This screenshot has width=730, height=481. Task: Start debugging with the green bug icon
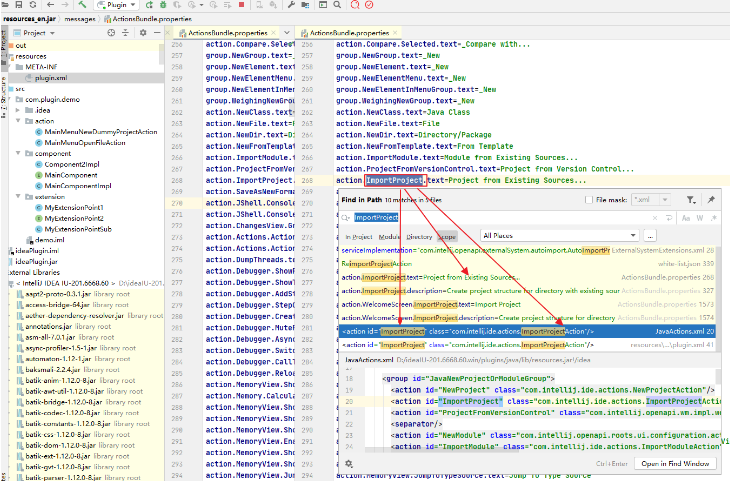(x=163, y=5)
